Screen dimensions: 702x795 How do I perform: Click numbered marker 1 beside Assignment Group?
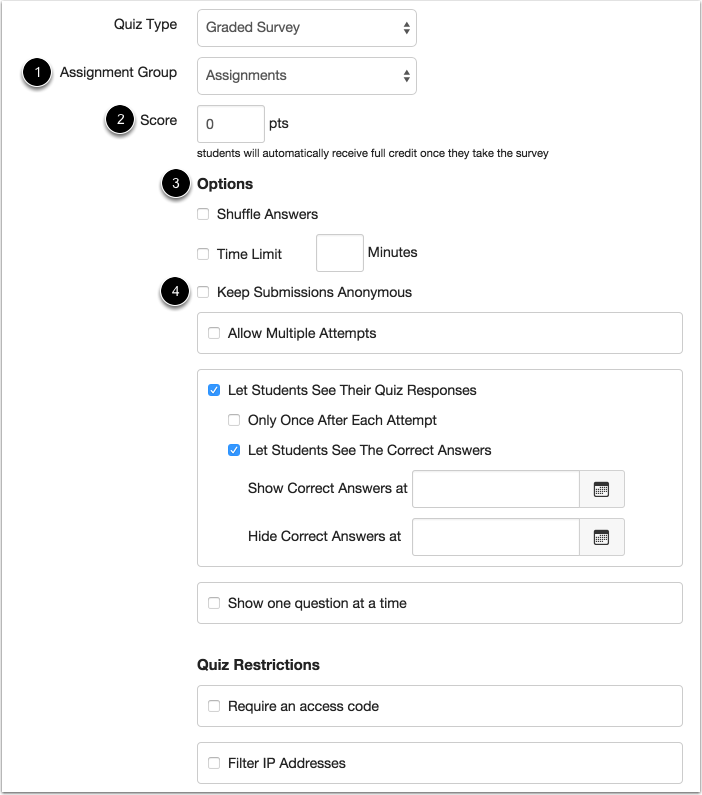click(x=37, y=73)
